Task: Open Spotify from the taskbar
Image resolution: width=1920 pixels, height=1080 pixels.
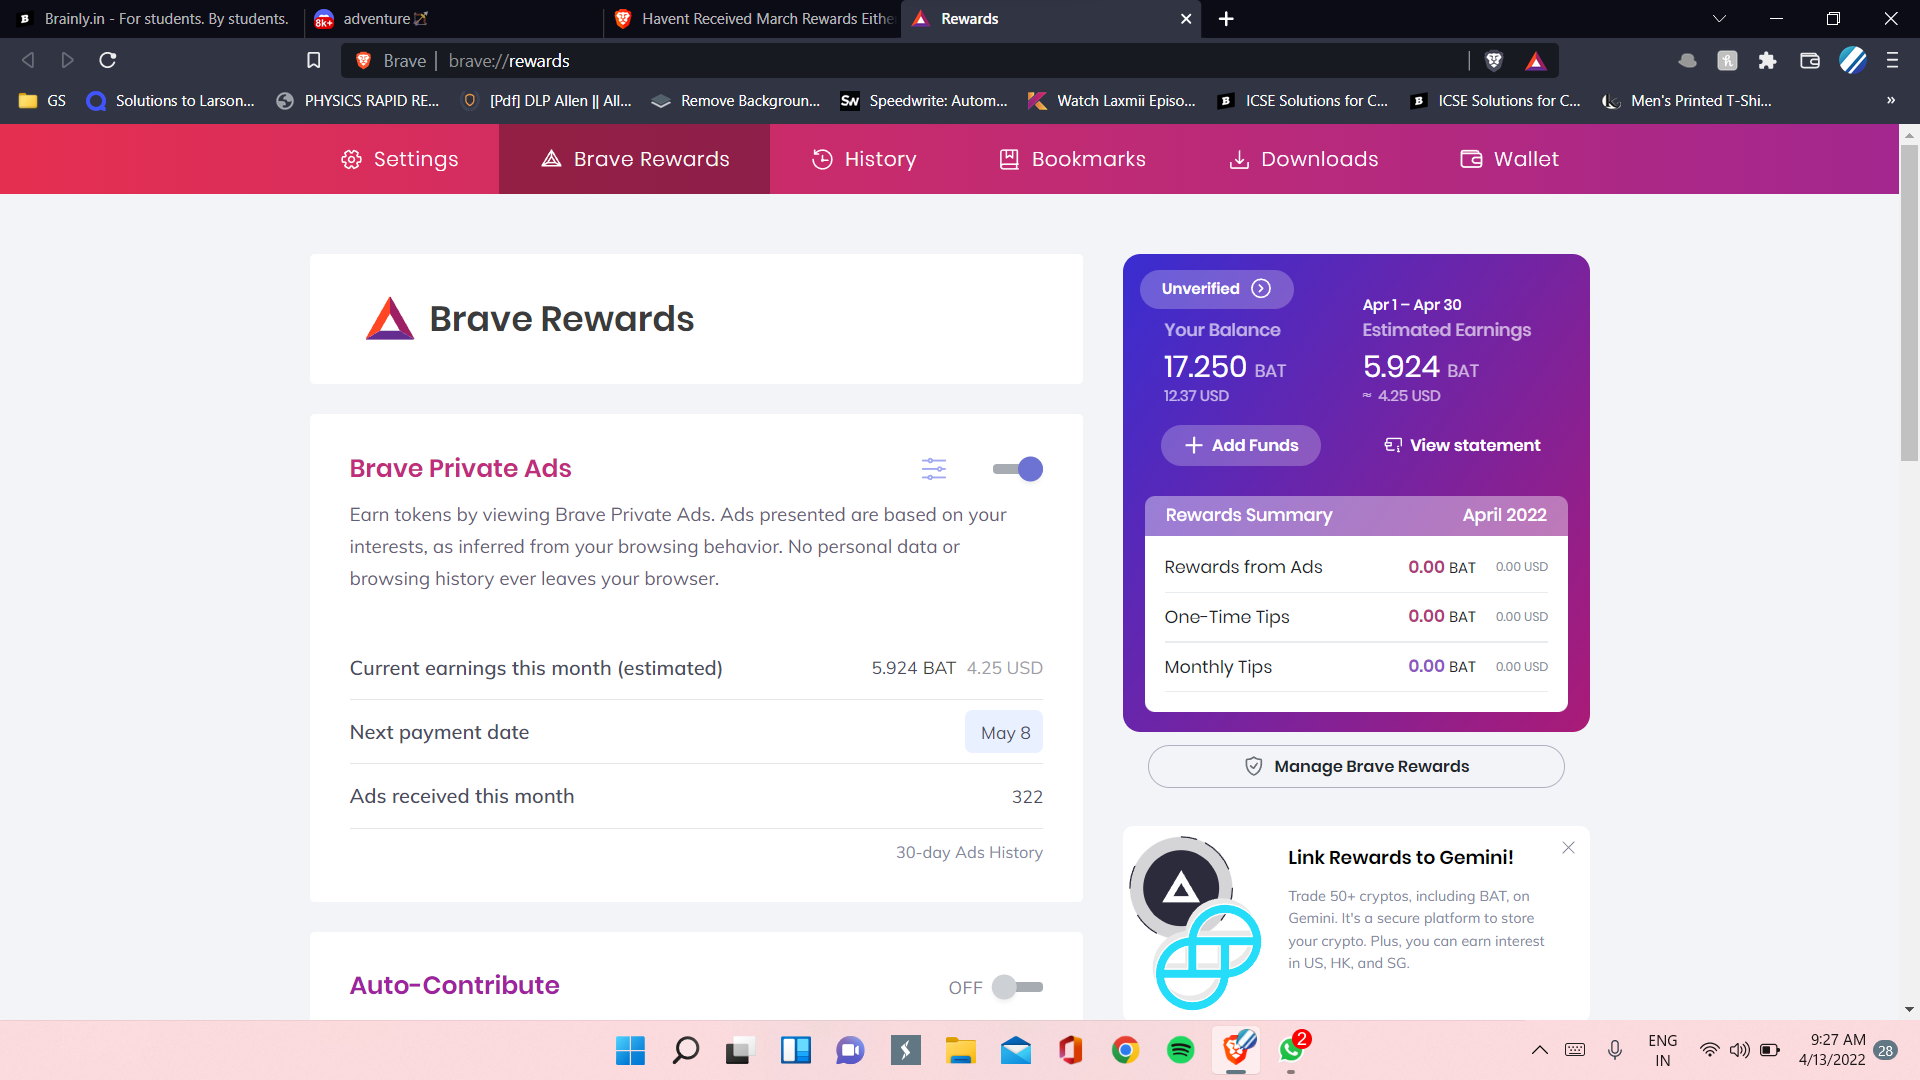Action: 1180,1050
